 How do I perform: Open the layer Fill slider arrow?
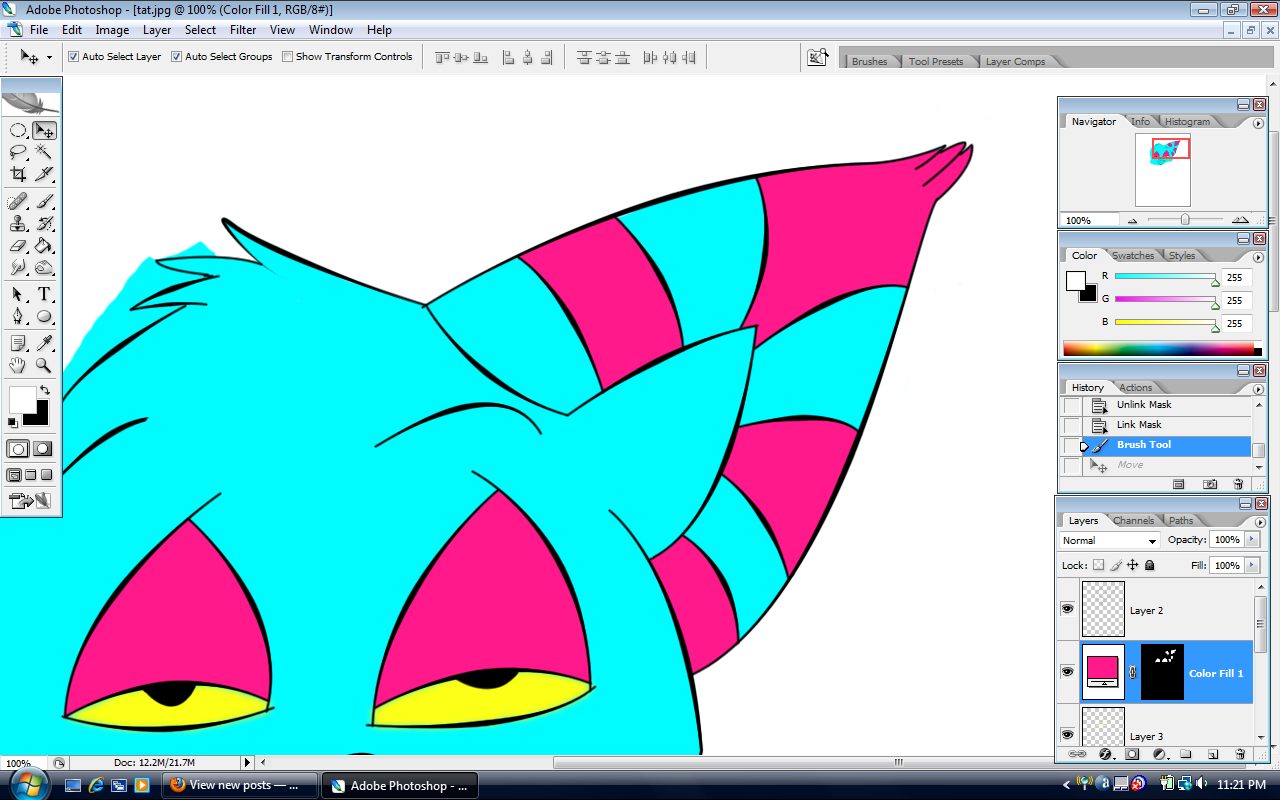tap(1252, 565)
